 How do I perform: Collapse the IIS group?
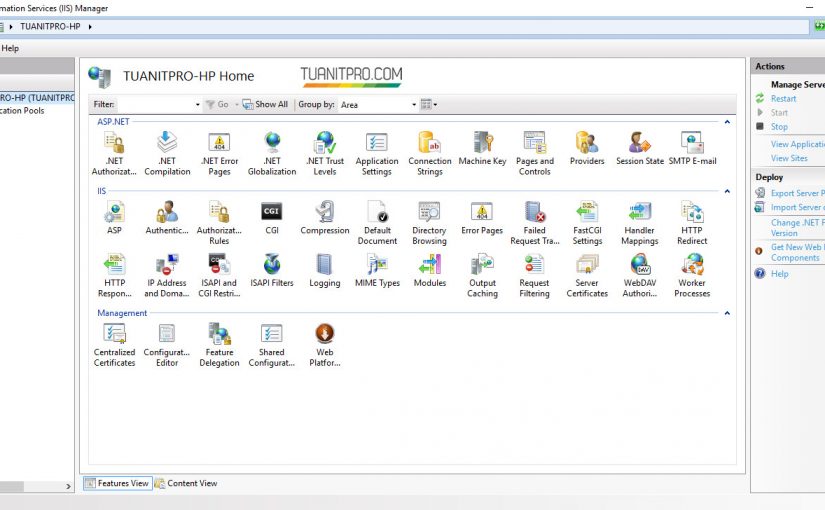(727, 191)
